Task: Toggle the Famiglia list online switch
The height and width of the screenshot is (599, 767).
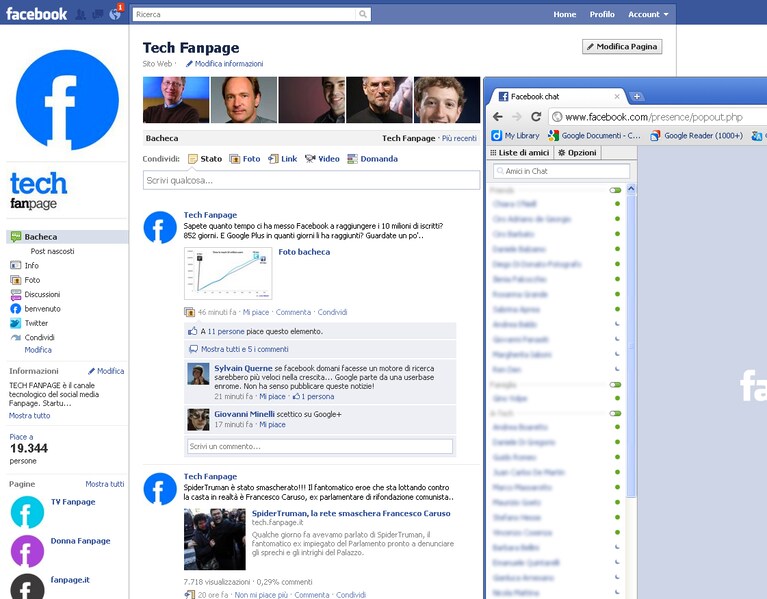Action: 615,385
